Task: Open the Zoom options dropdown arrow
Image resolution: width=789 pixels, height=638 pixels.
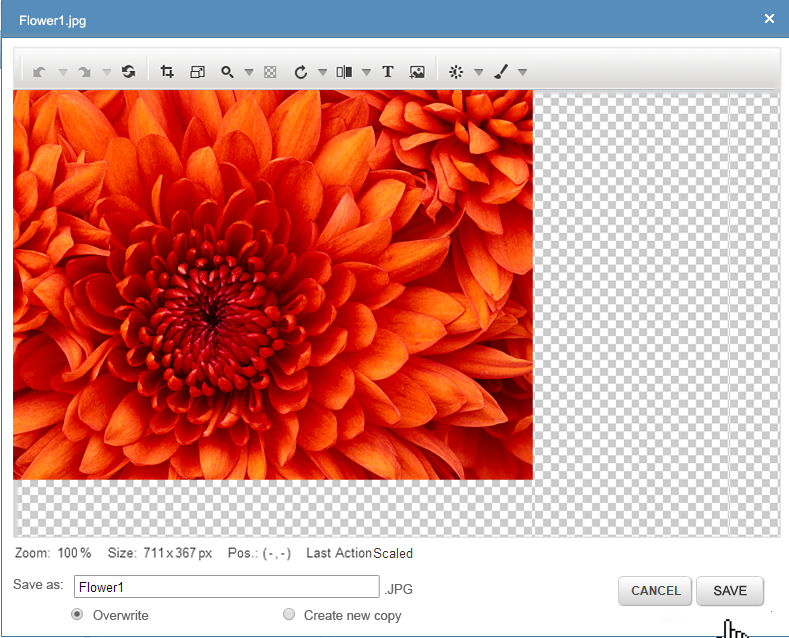Action: pyautogui.click(x=249, y=72)
